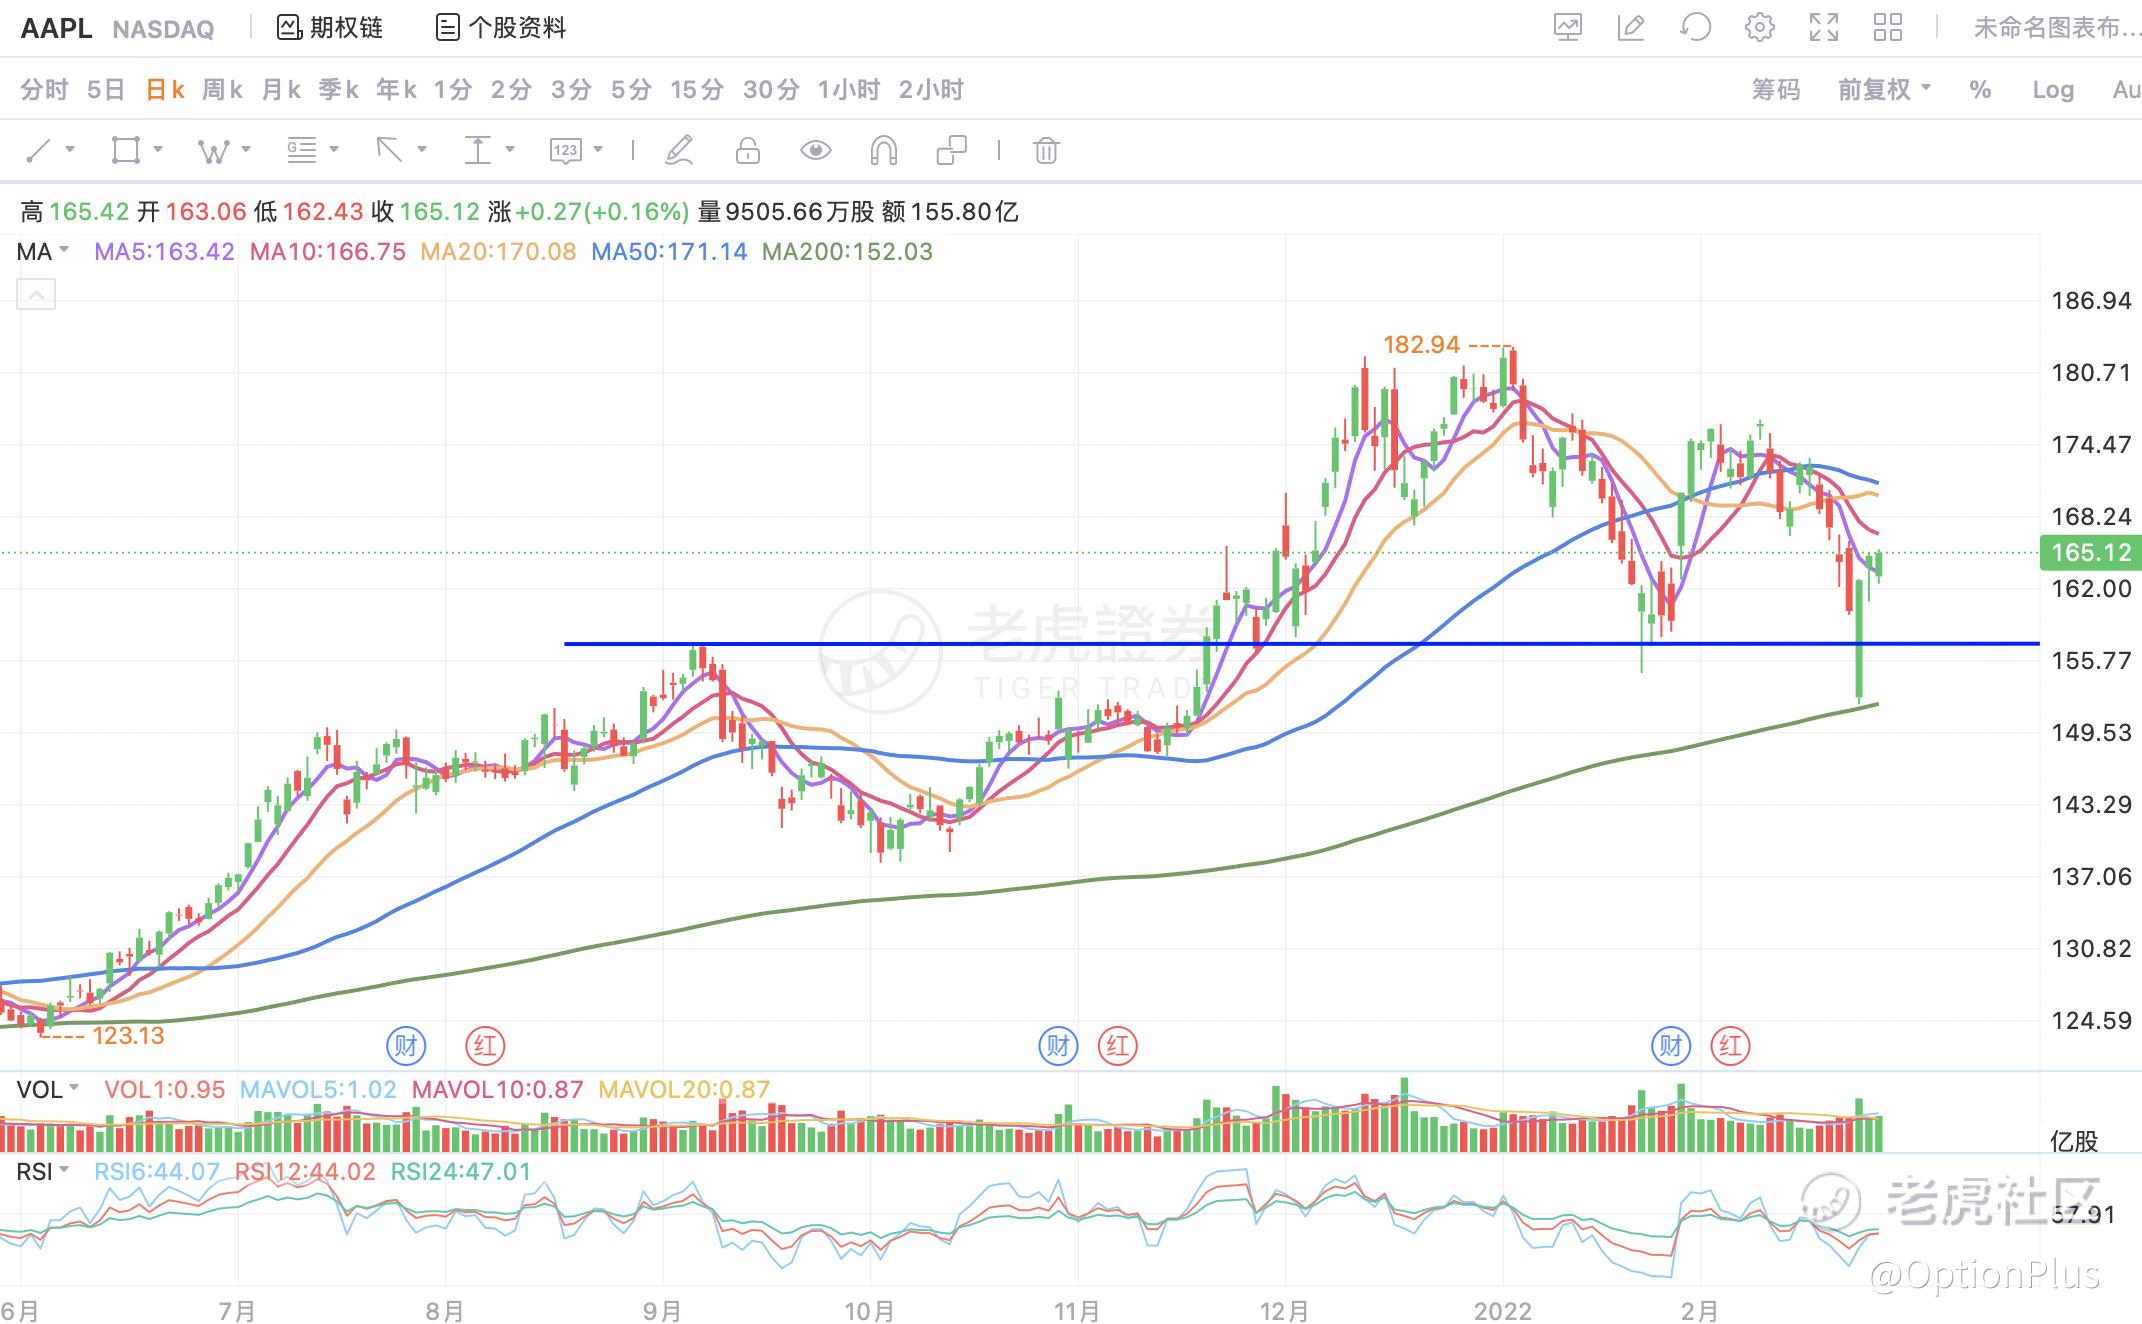
Task: Select the 周k weekly tab
Action: click(222, 90)
